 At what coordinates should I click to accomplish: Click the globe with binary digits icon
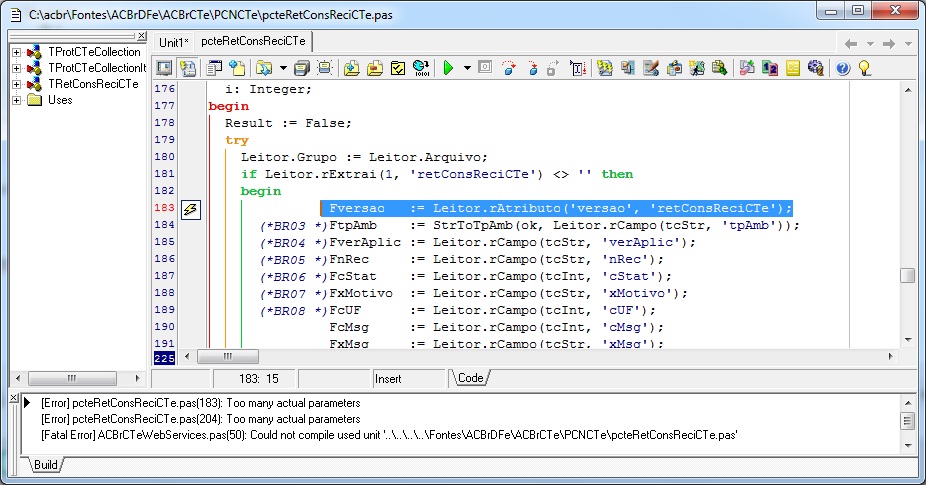[x=421, y=69]
